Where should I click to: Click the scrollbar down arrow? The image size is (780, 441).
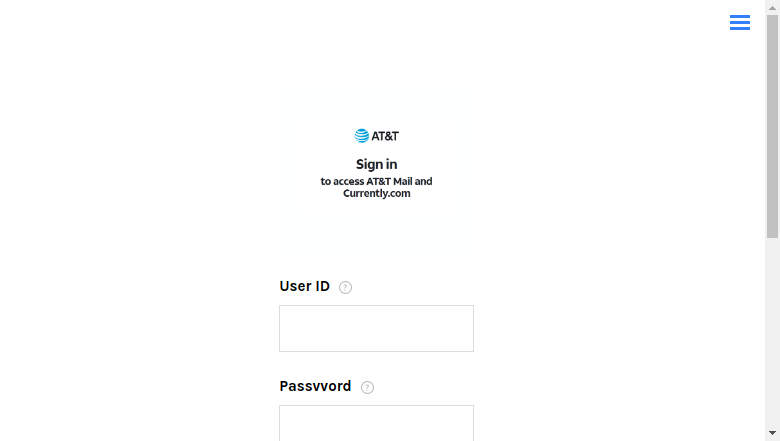tap(772, 434)
